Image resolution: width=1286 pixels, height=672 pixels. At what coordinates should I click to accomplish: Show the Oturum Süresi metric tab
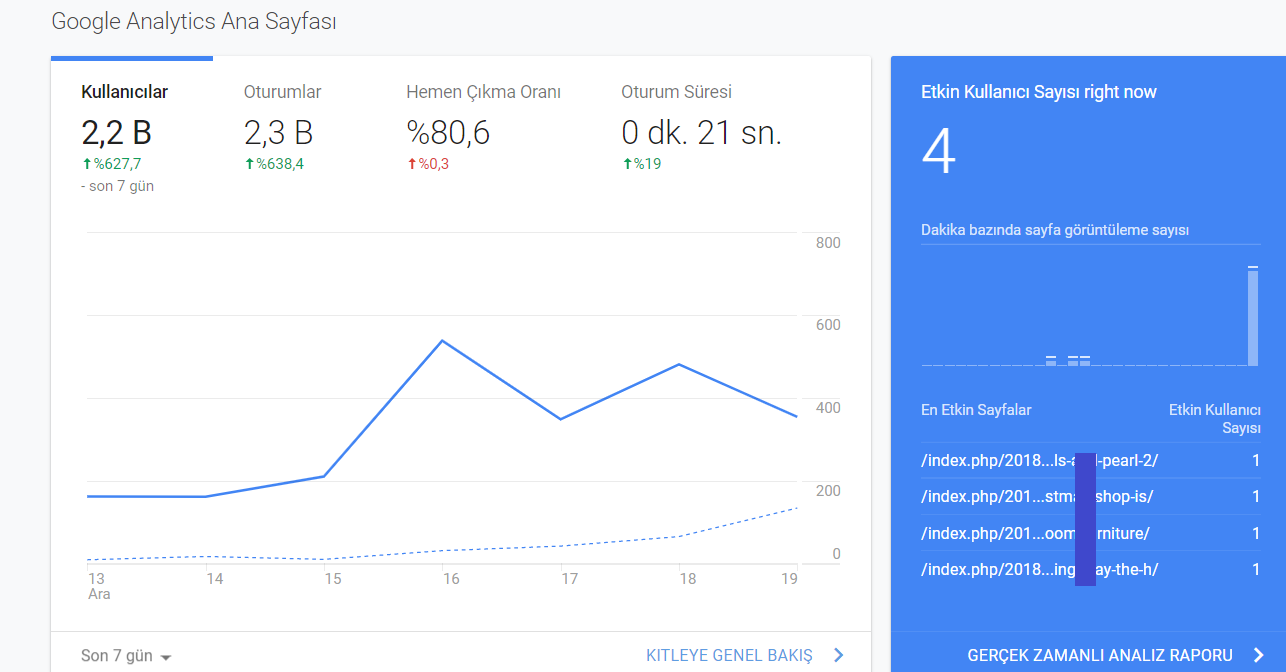coord(677,92)
